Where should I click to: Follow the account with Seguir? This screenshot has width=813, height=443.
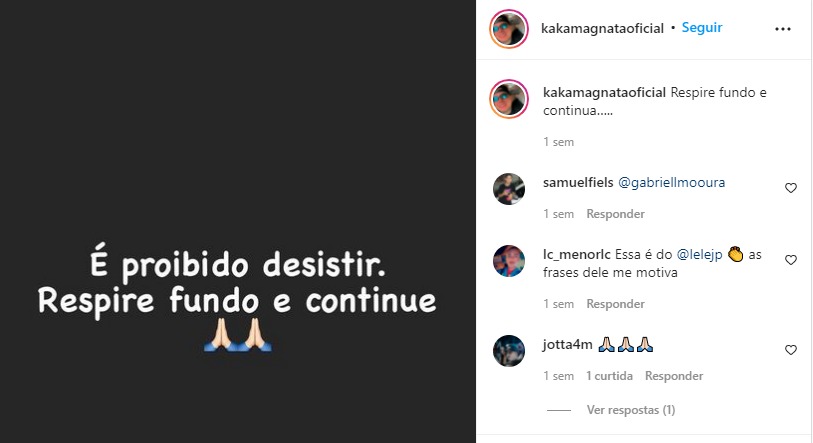pos(702,27)
